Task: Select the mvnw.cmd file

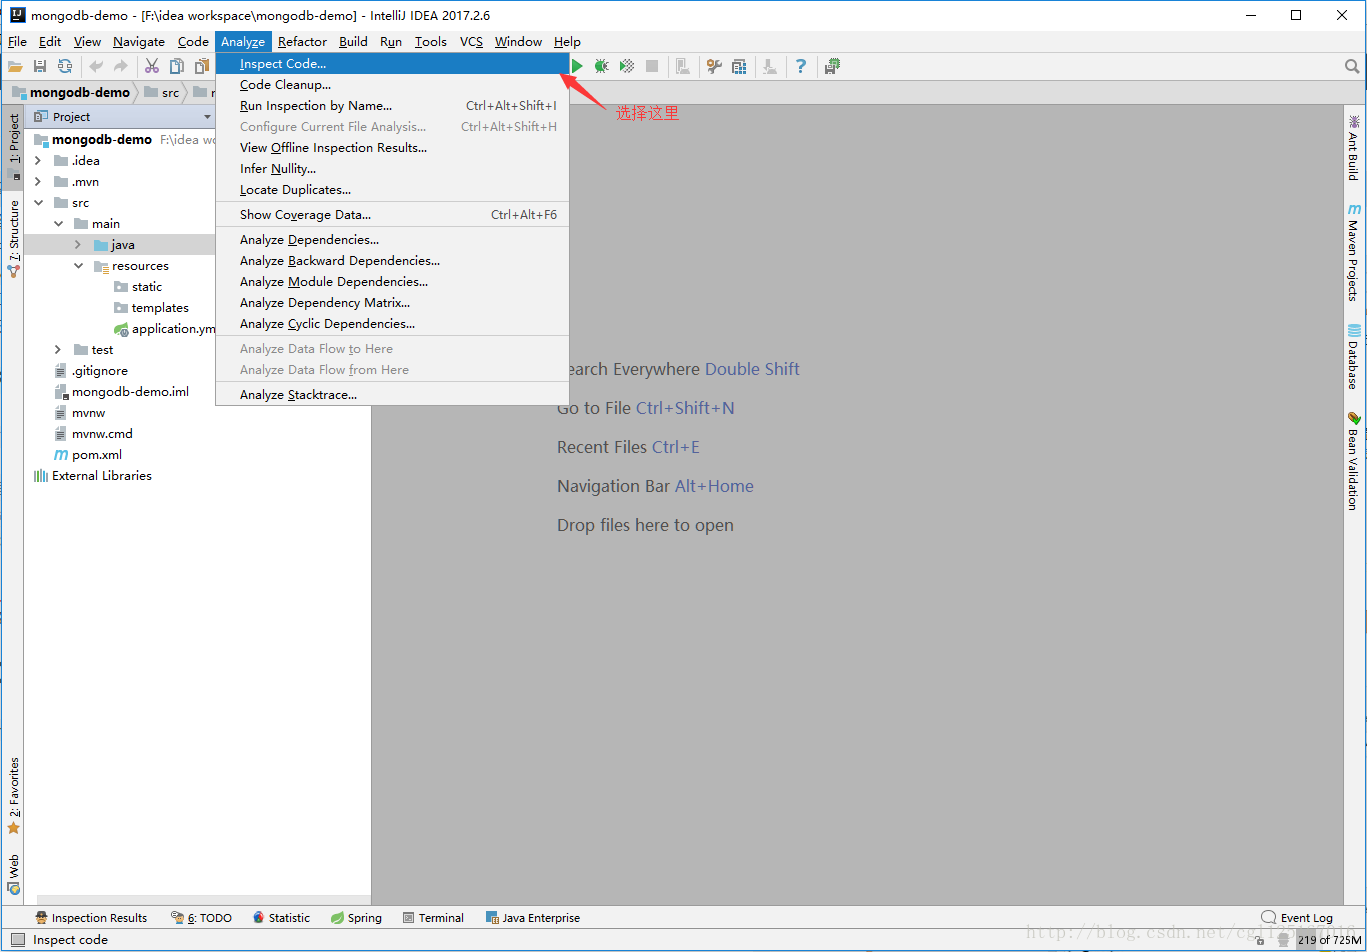Action: point(94,434)
